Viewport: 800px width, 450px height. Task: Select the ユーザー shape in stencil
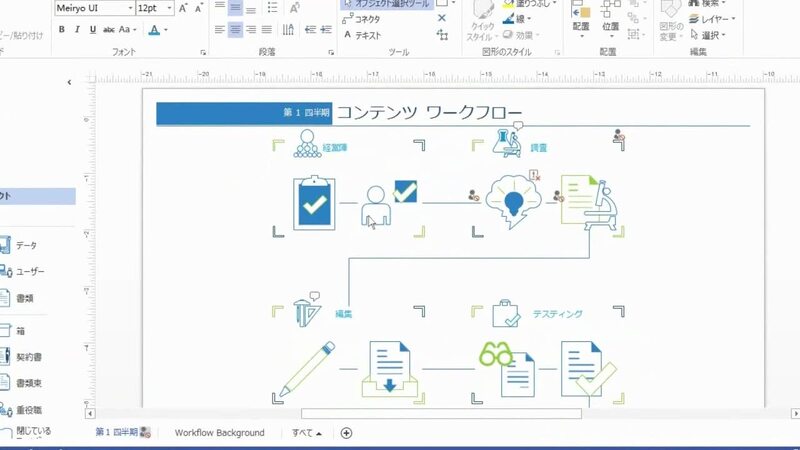point(22,271)
